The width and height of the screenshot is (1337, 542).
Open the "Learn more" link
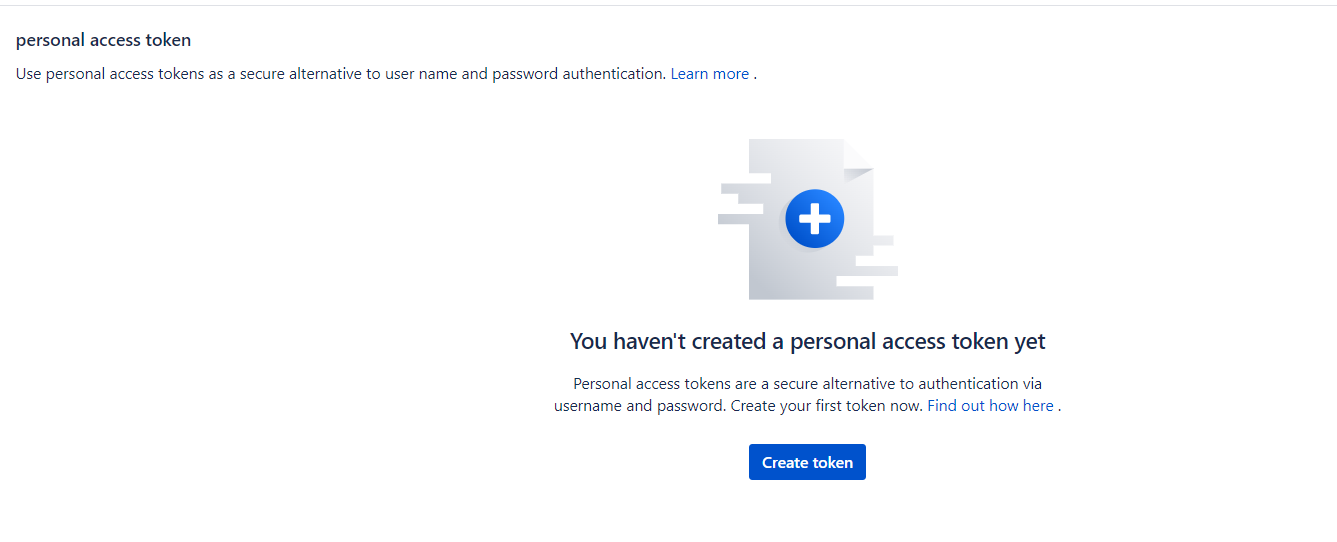[710, 74]
